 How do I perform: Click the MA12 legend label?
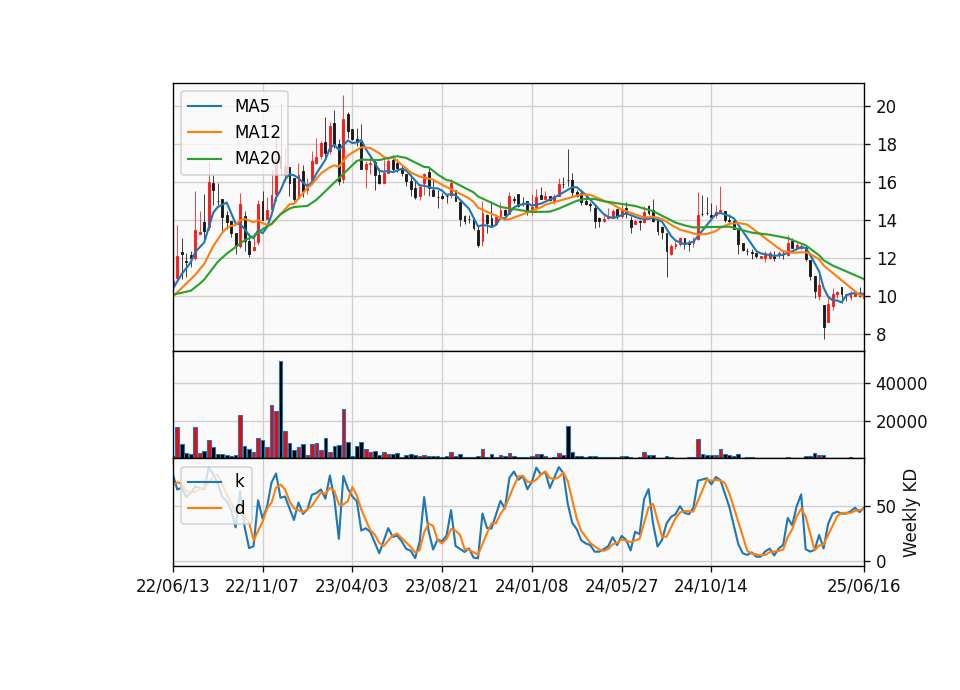click(257, 132)
